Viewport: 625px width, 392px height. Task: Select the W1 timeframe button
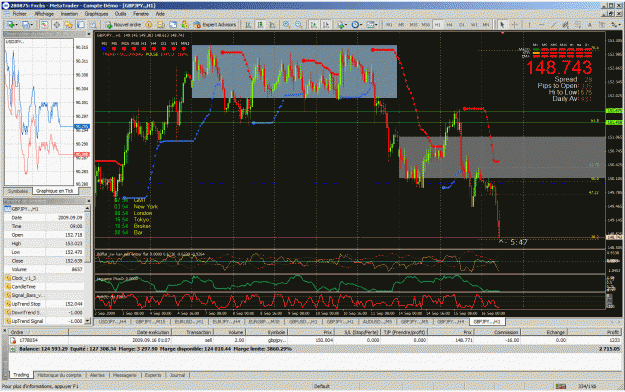tap(474, 25)
